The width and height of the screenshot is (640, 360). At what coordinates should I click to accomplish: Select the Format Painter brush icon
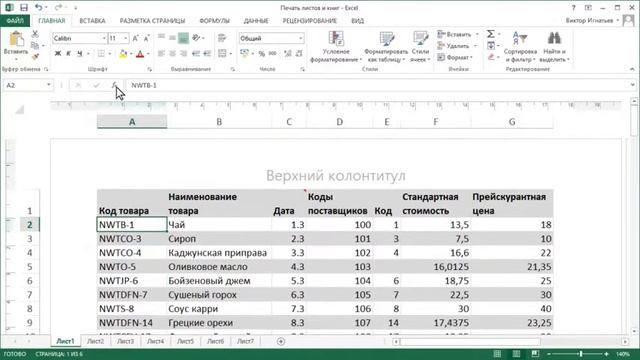pyautogui.click(x=35, y=57)
